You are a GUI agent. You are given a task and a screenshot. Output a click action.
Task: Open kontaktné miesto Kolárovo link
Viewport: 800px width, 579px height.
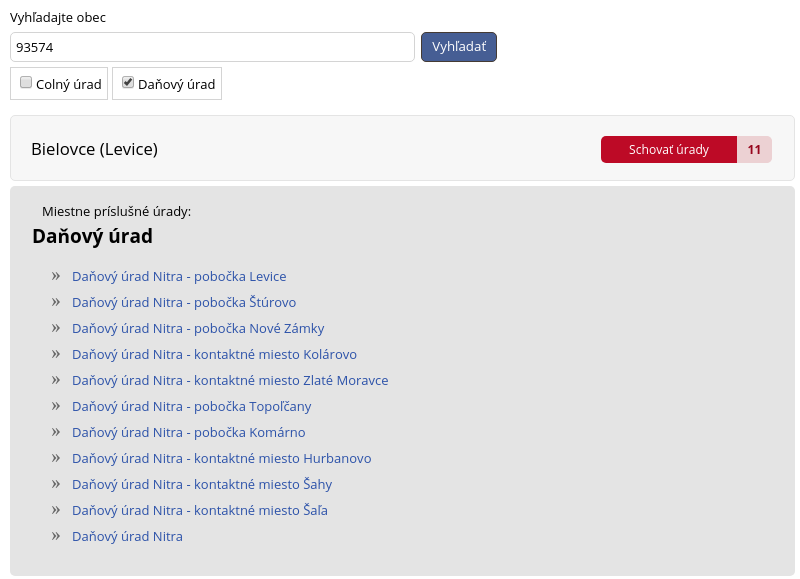pyautogui.click(x=214, y=354)
